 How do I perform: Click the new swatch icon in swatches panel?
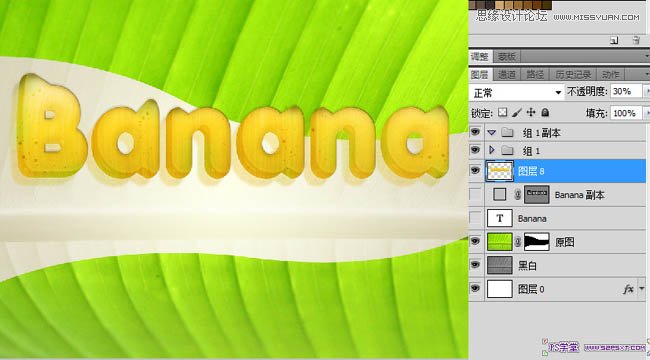tap(614, 40)
